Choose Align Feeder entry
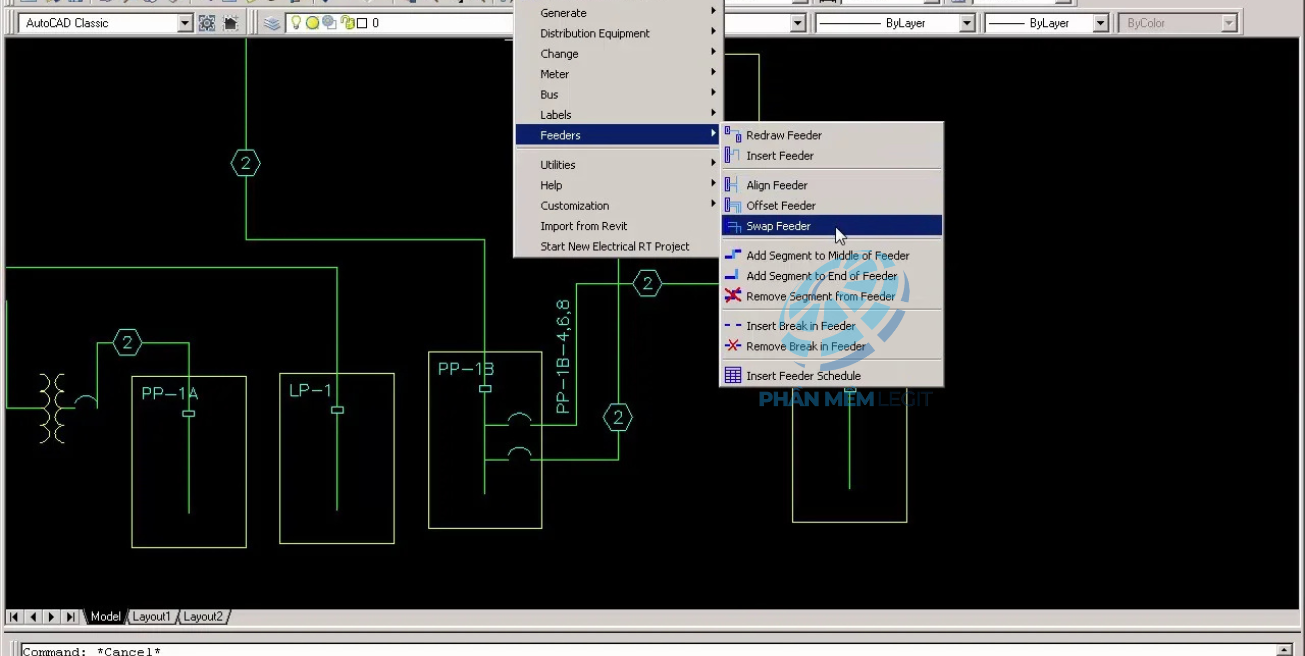 coord(832,185)
